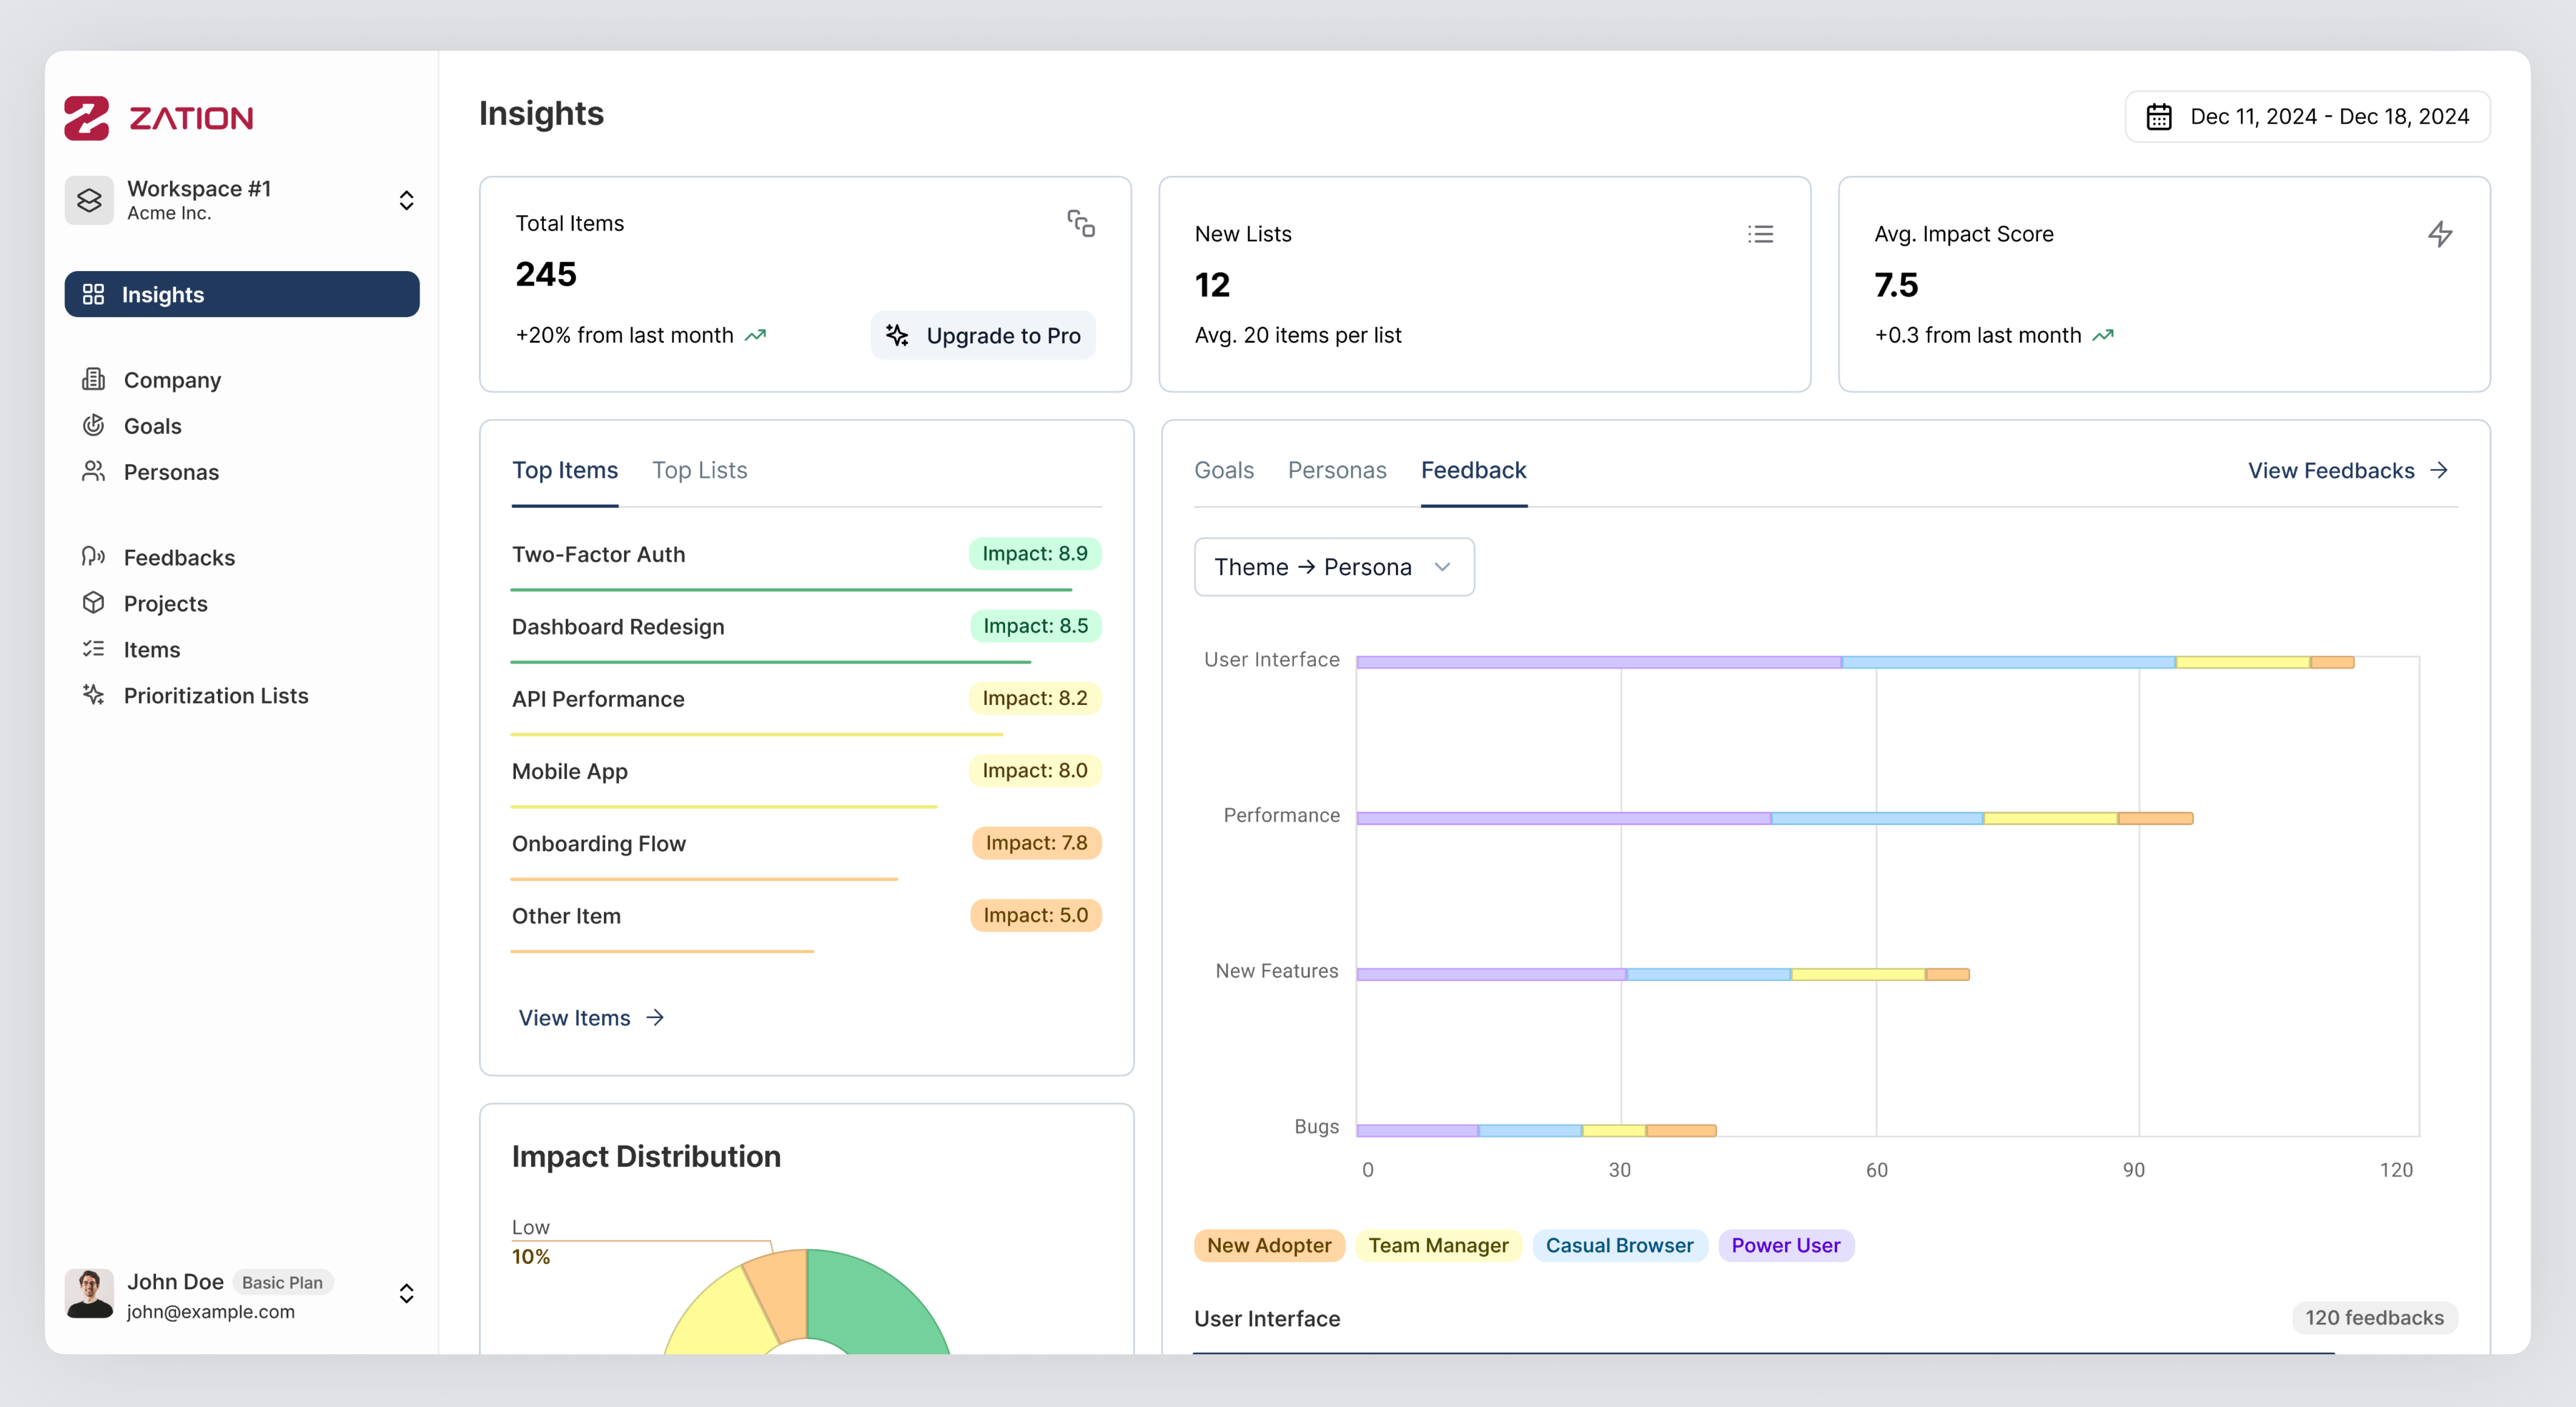Toggle the New Adopter legend tag
The height and width of the screenshot is (1407, 2576).
tap(1268, 1245)
